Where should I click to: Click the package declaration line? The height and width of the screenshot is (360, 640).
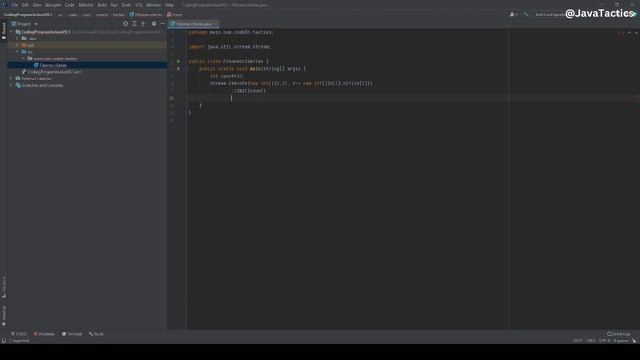(x=231, y=32)
